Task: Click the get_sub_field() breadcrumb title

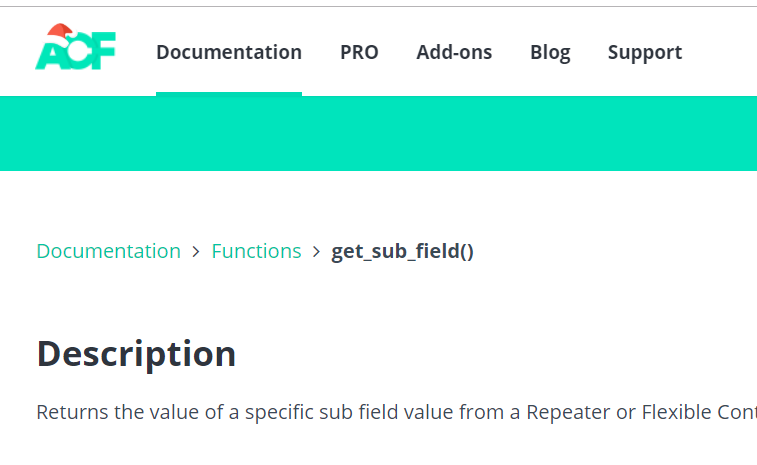Action: (x=402, y=251)
